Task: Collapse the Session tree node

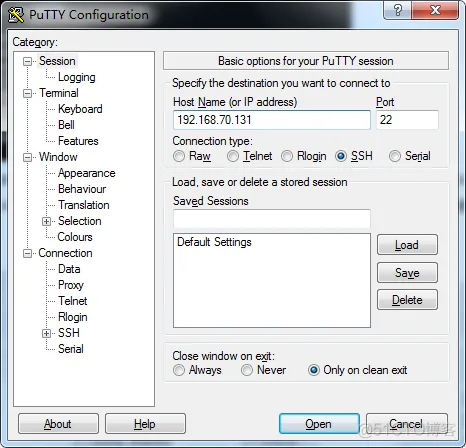Action: pos(27,61)
